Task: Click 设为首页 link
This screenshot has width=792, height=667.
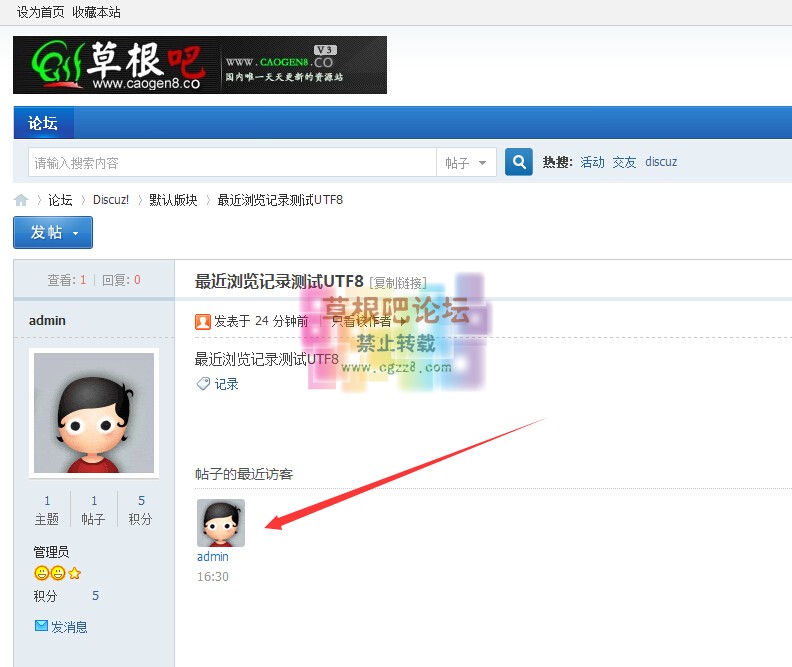Action: coord(40,12)
